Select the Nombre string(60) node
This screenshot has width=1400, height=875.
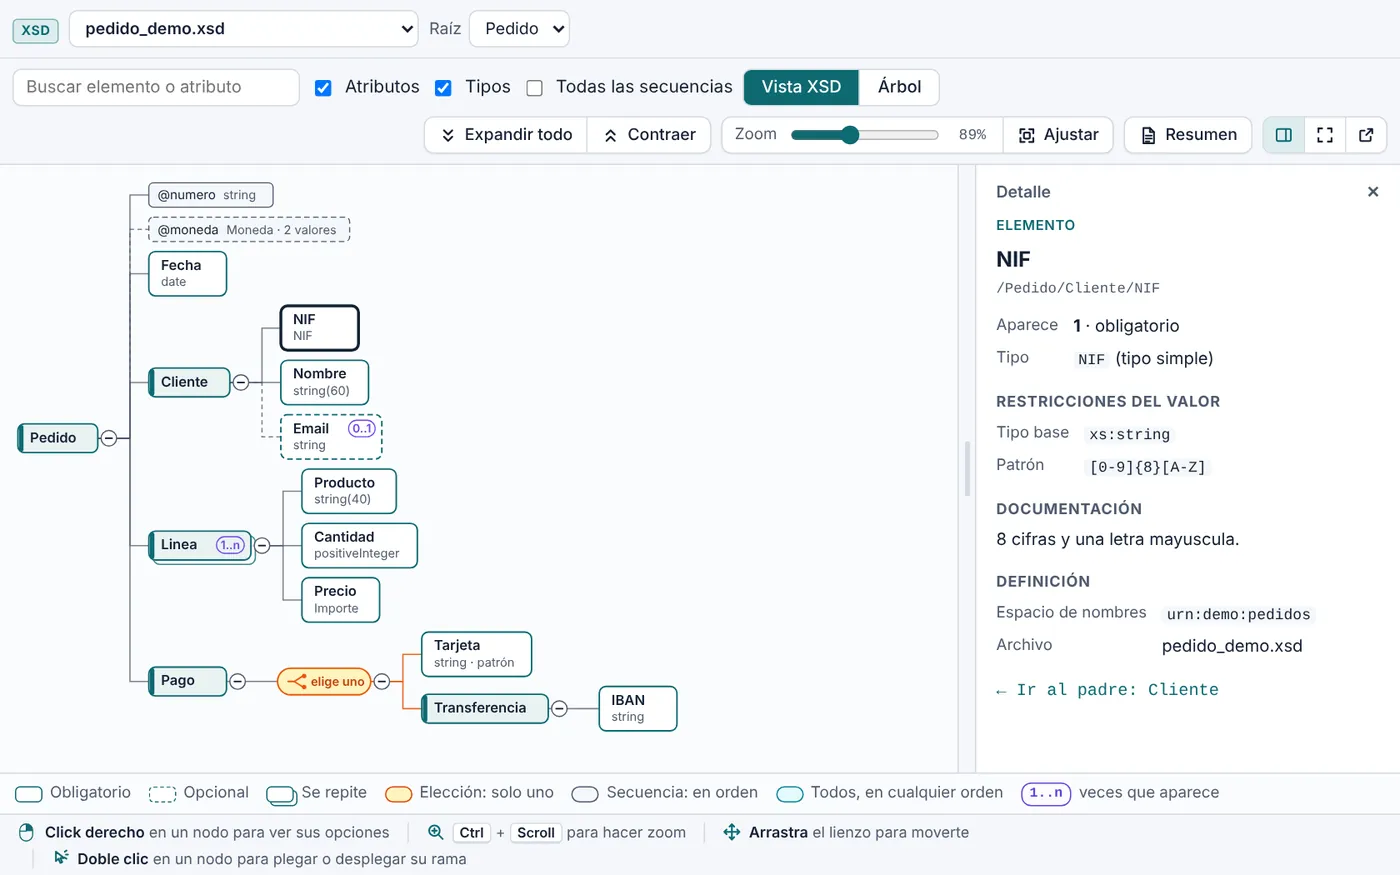[x=324, y=382]
